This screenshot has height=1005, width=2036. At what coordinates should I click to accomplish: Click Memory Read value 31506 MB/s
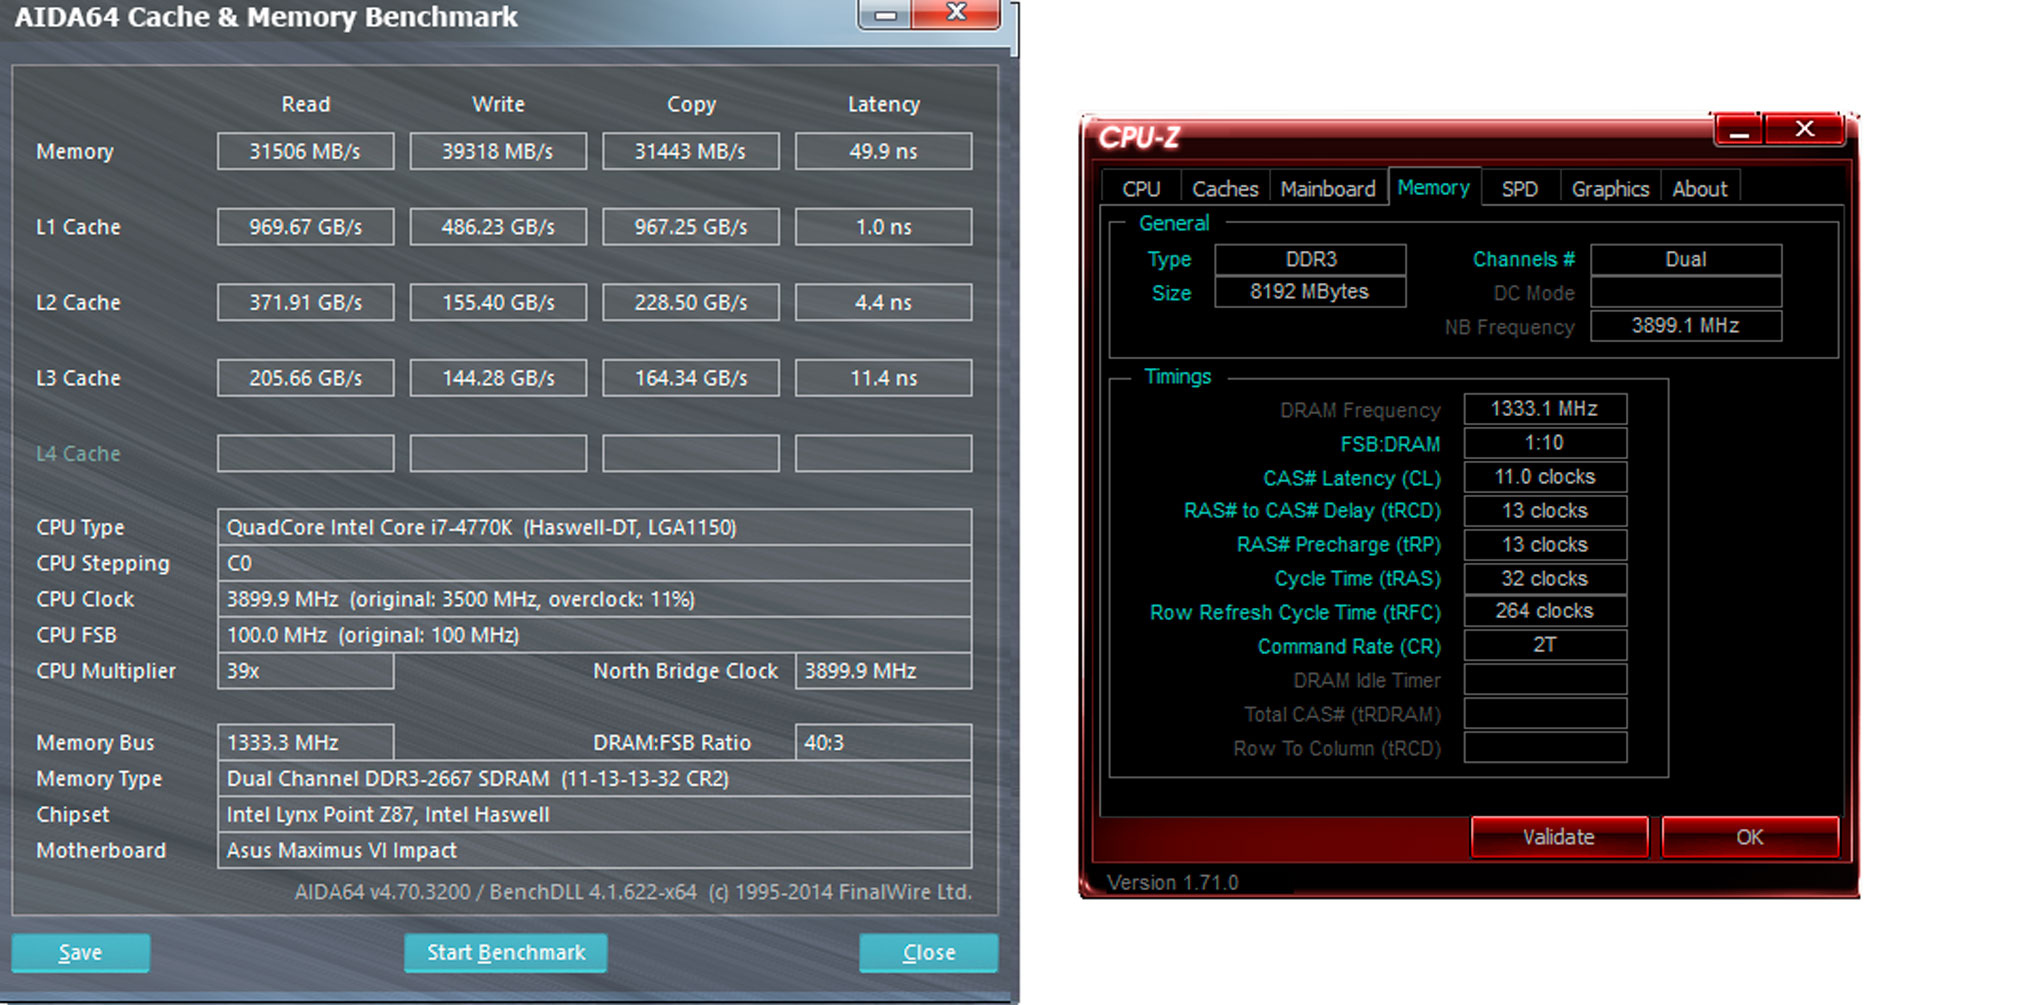coord(305,151)
